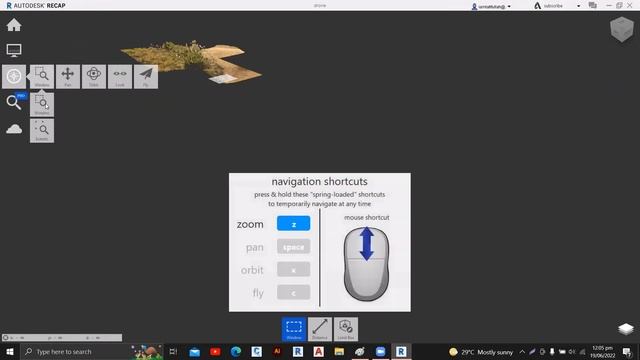The image size is (640, 360).
Task: Open YouTube from the taskbar
Action: (x=215, y=351)
